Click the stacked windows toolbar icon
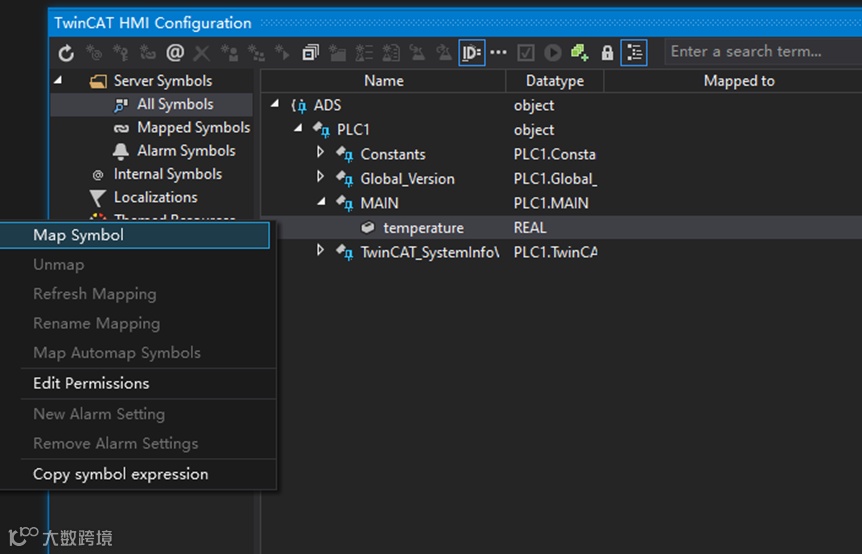The width and height of the screenshot is (862, 554). (310, 53)
